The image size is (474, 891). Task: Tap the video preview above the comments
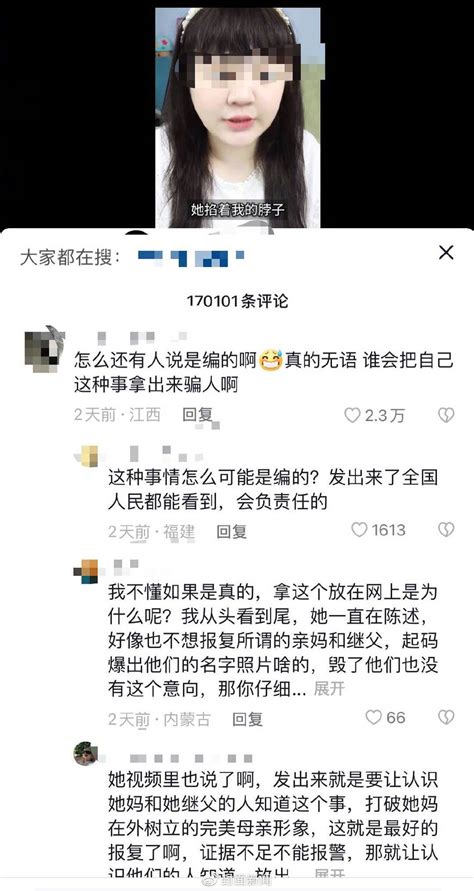click(x=238, y=118)
